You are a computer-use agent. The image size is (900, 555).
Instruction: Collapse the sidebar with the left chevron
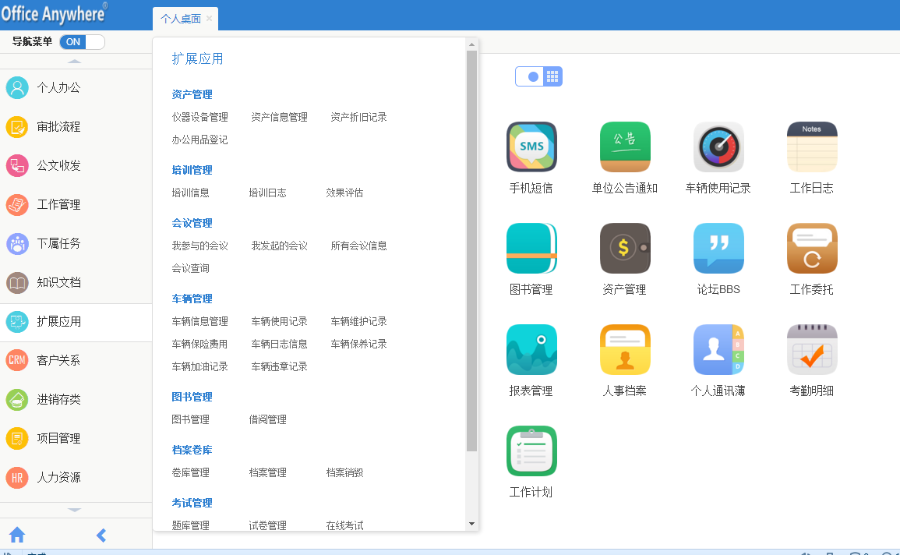click(x=101, y=535)
